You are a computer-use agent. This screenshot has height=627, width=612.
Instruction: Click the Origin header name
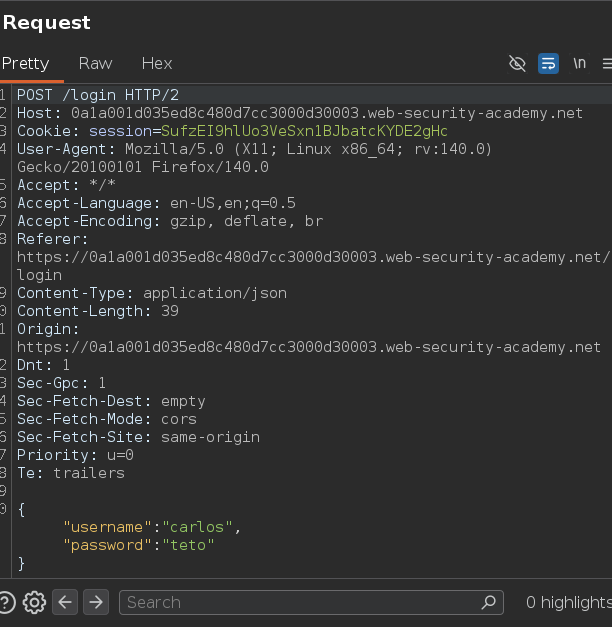(x=48, y=329)
